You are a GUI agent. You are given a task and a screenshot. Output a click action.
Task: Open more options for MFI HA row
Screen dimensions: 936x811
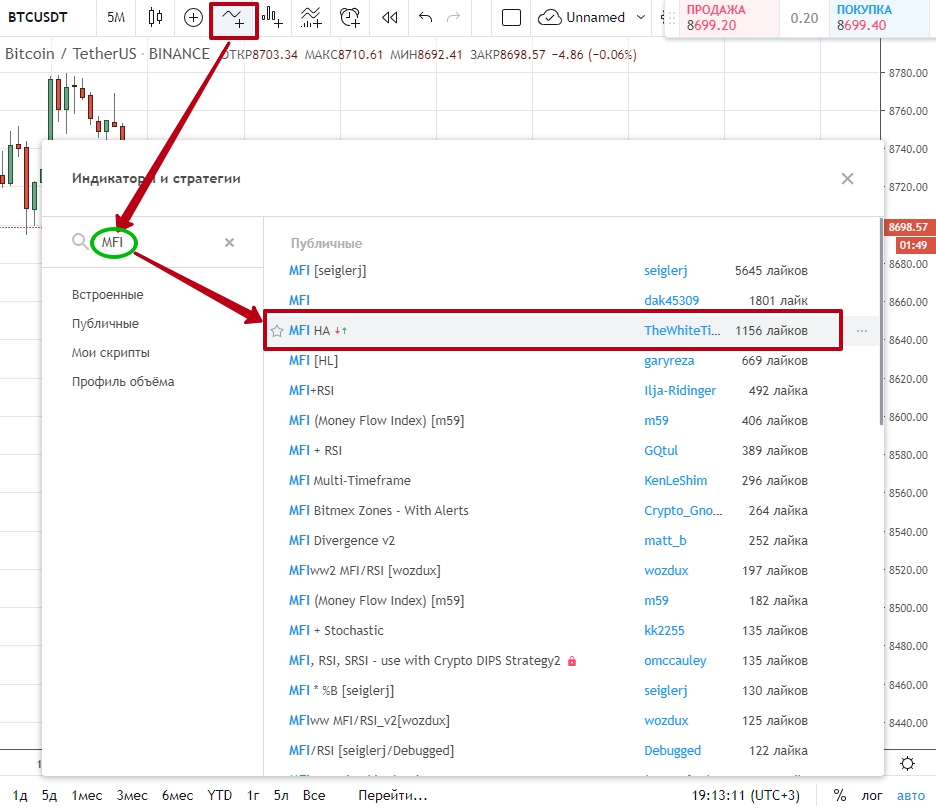tap(862, 331)
